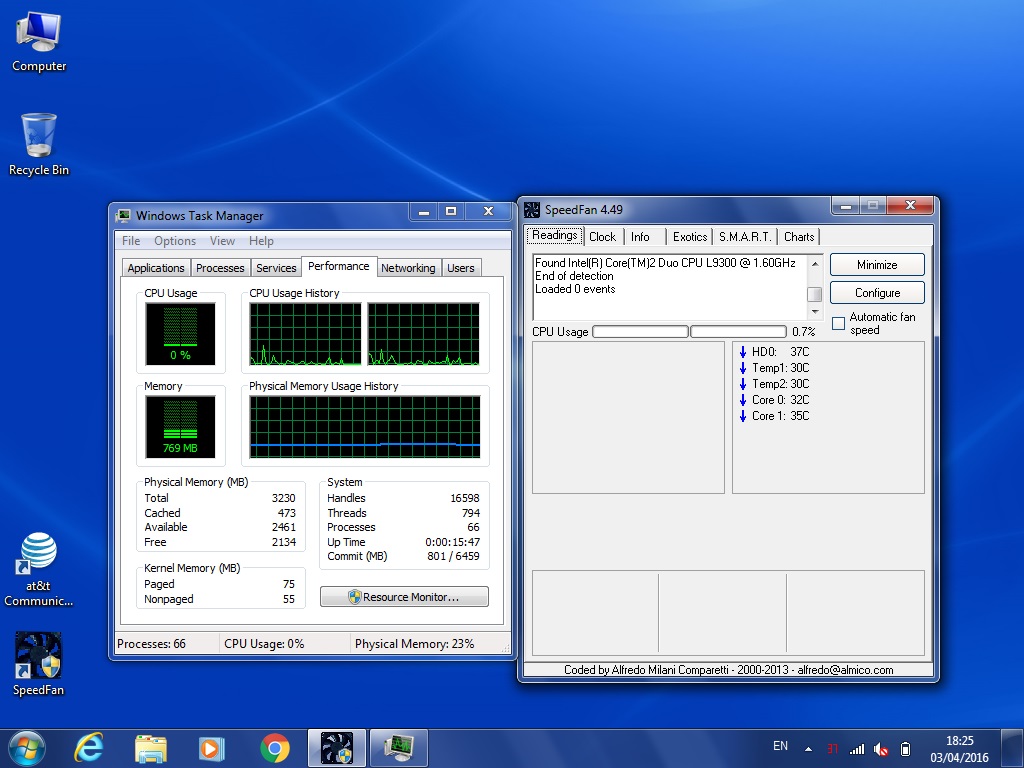Image resolution: width=1024 pixels, height=768 pixels.
Task: Switch to Networking tab
Action: click(408, 268)
